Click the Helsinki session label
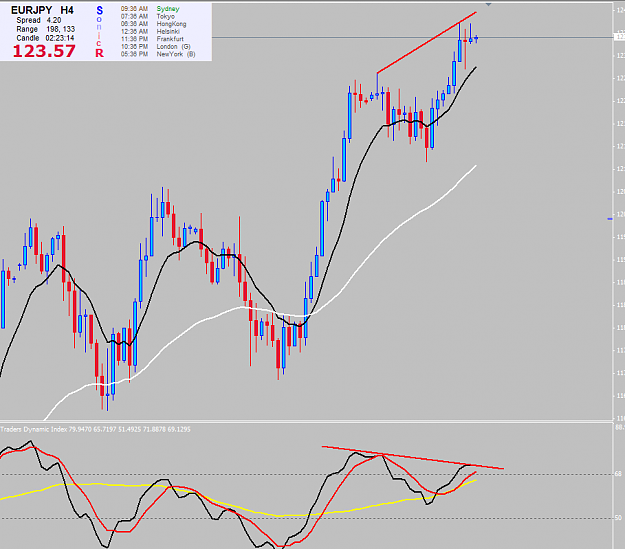The height and width of the screenshot is (549, 625). click(168, 31)
